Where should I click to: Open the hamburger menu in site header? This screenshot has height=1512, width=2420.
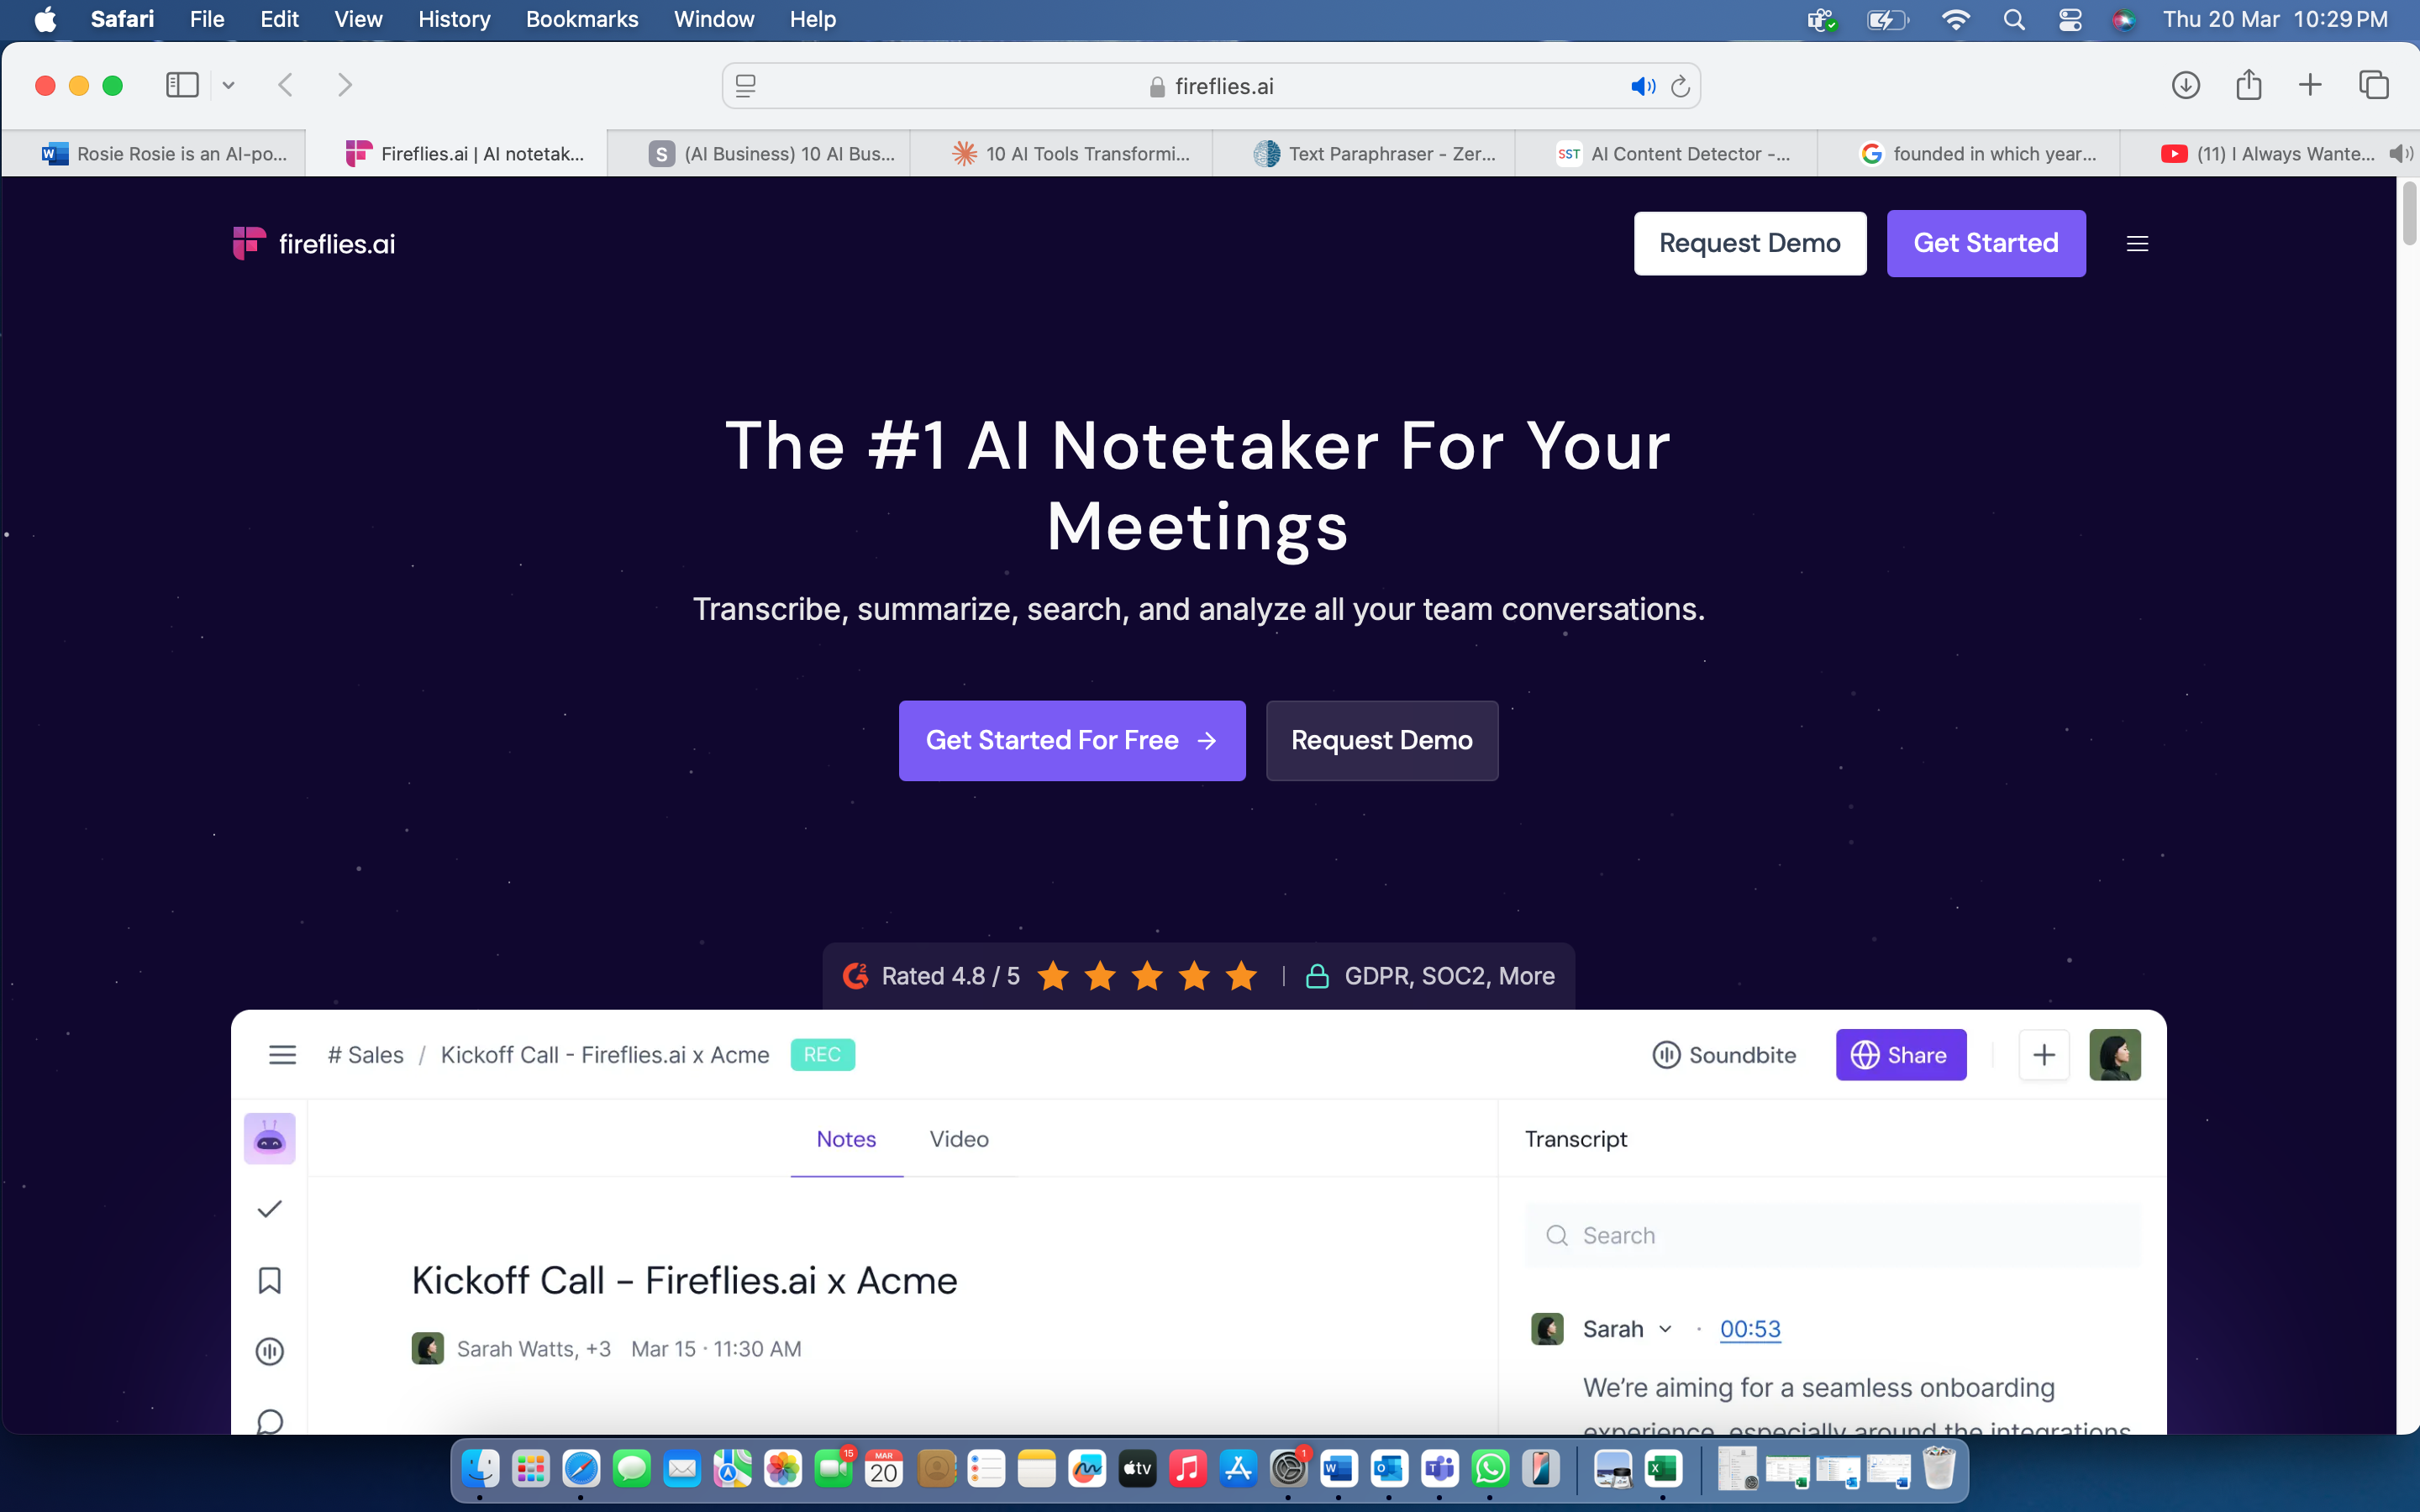pos(2137,243)
